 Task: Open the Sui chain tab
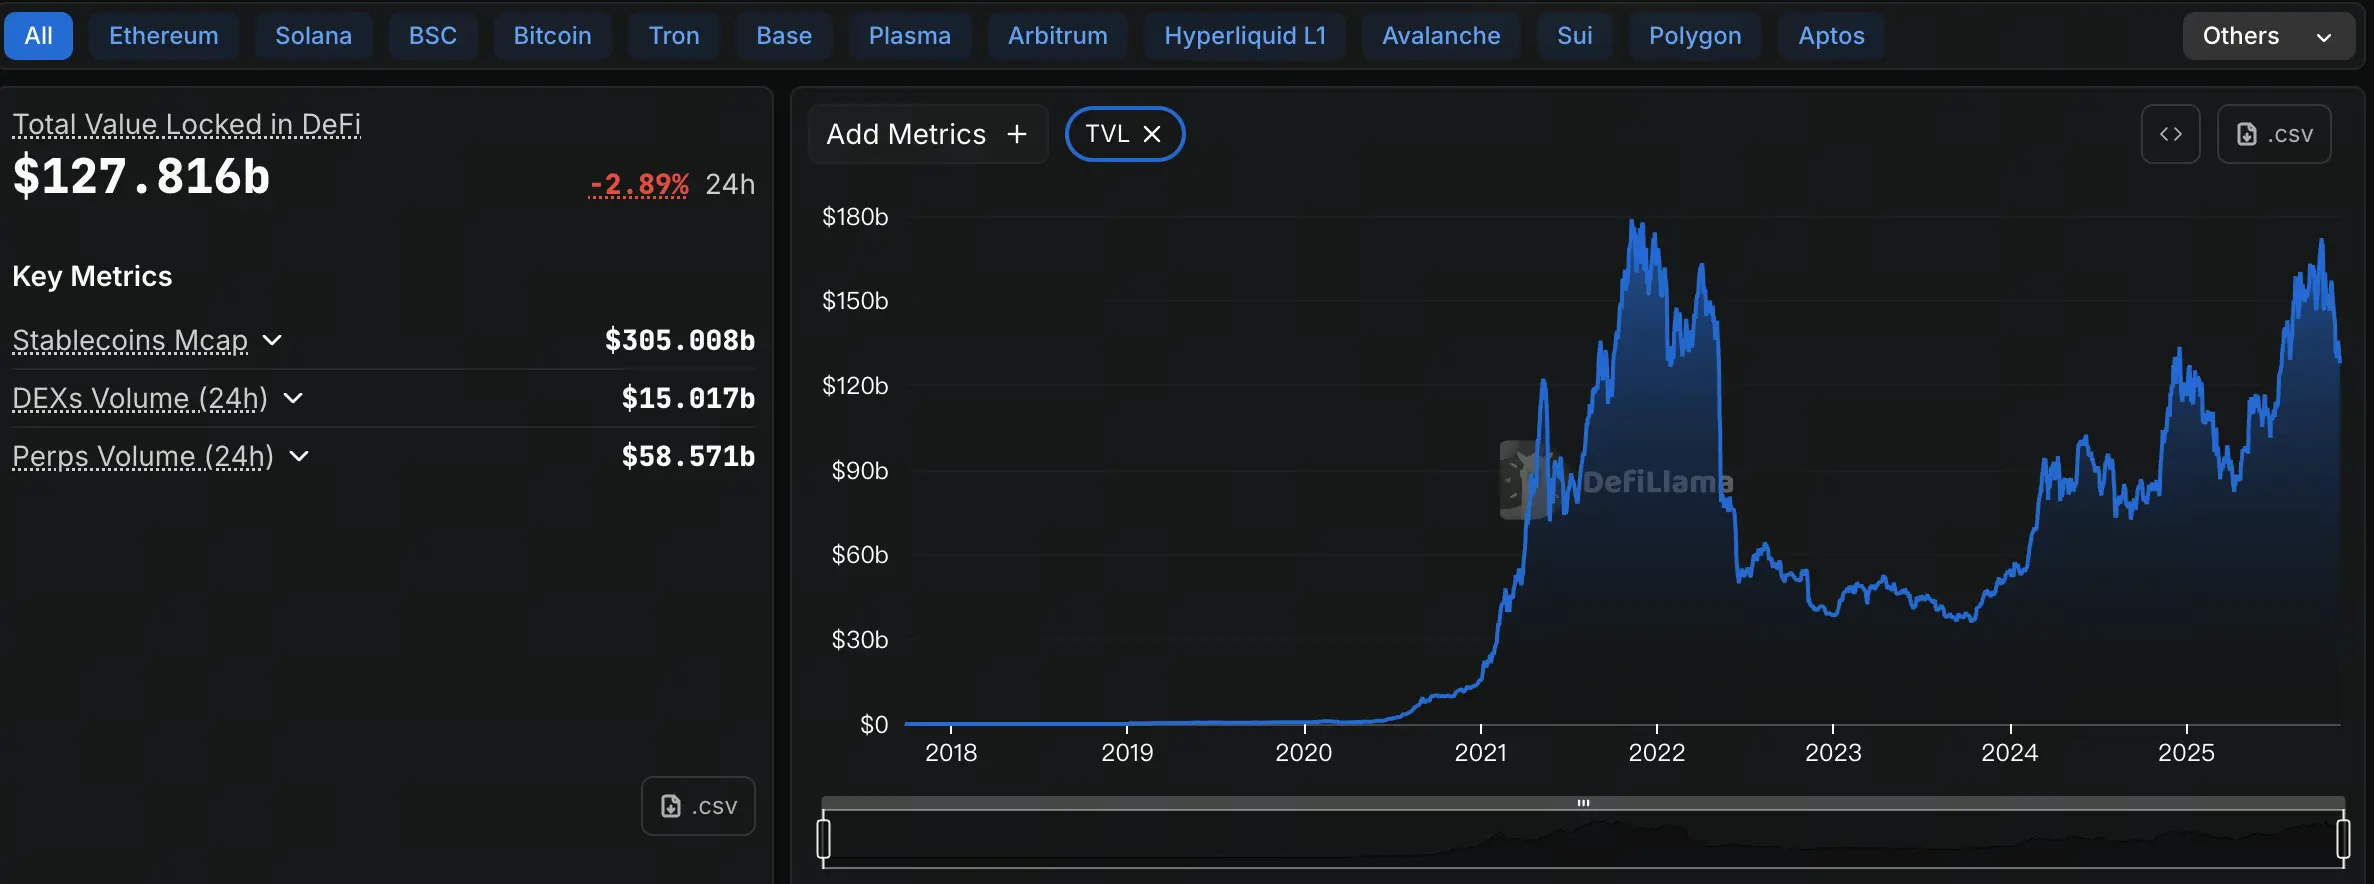pyautogui.click(x=1574, y=36)
